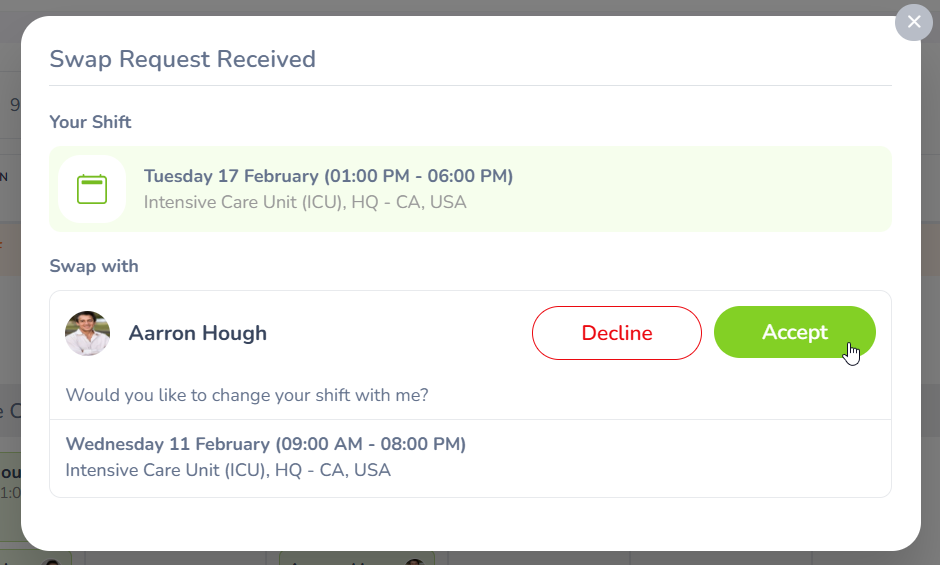940x565 pixels.
Task: Select the Tuesday 17 February date text
Action: coord(231,176)
